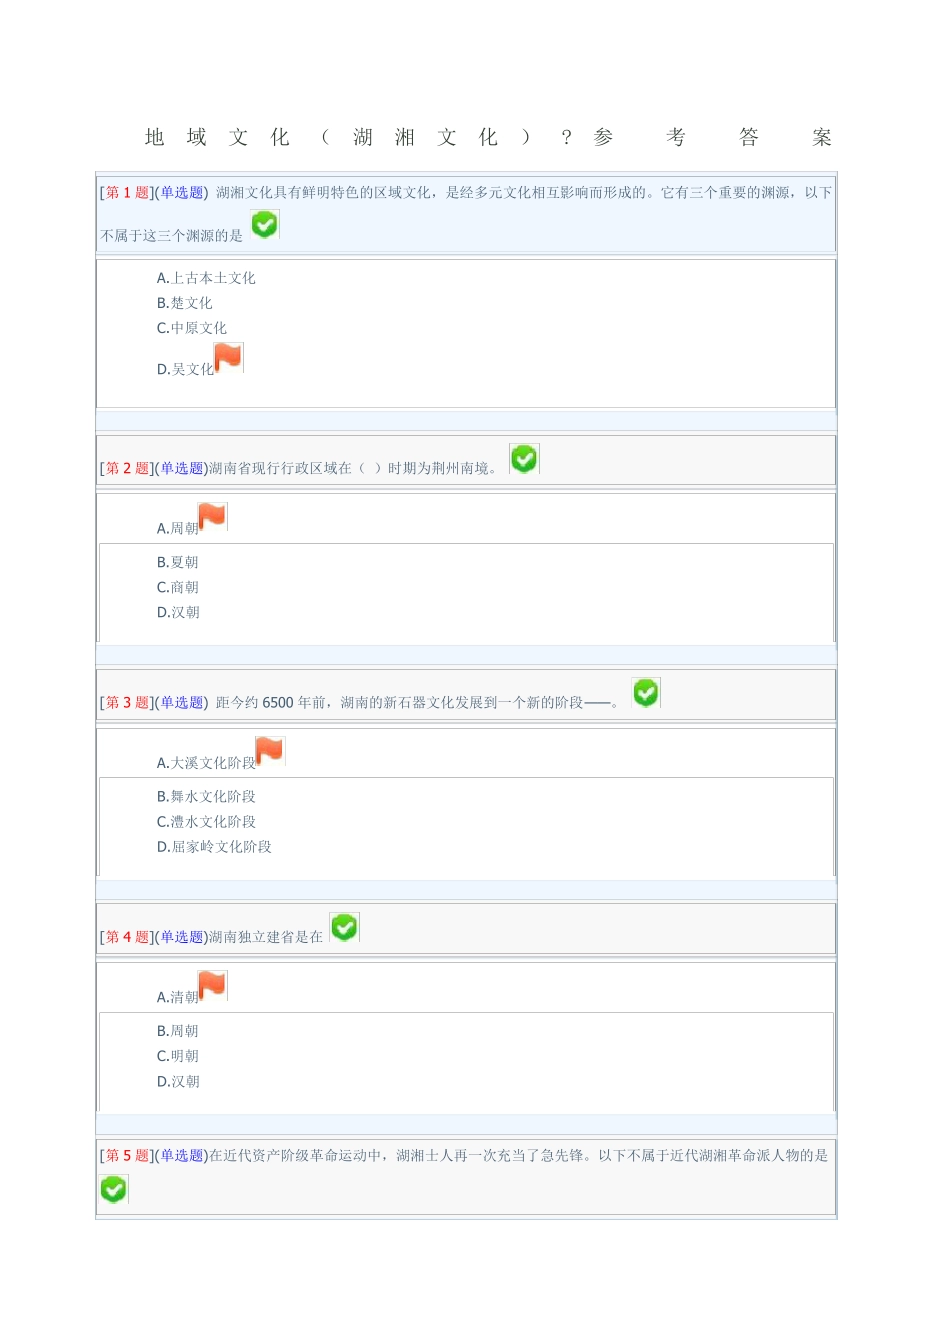Click the orange flag beside A.大溪文化阶段
The image size is (950, 1344).
270,750
